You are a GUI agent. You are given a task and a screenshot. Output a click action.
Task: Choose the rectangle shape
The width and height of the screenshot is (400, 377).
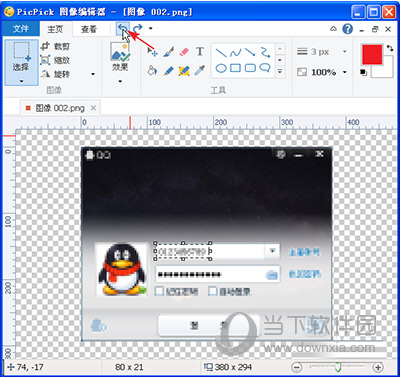(235, 68)
